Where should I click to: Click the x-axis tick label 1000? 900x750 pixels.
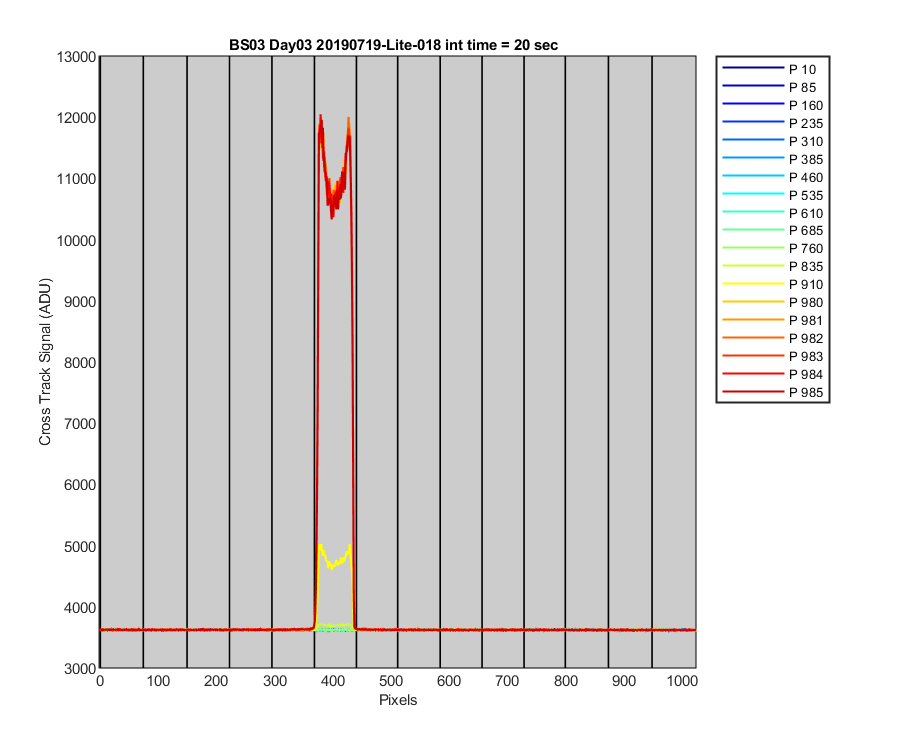pyautogui.click(x=682, y=681)
